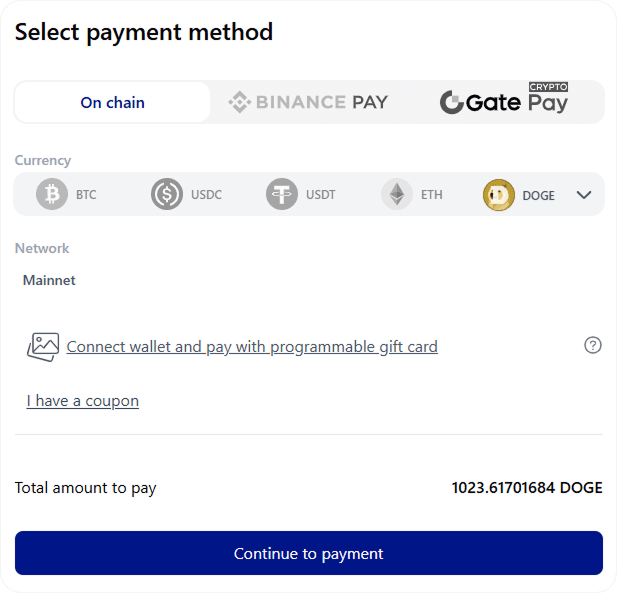Click the USDC dollar coin icon
The image size is (617, 593).
tap(167, 194)
